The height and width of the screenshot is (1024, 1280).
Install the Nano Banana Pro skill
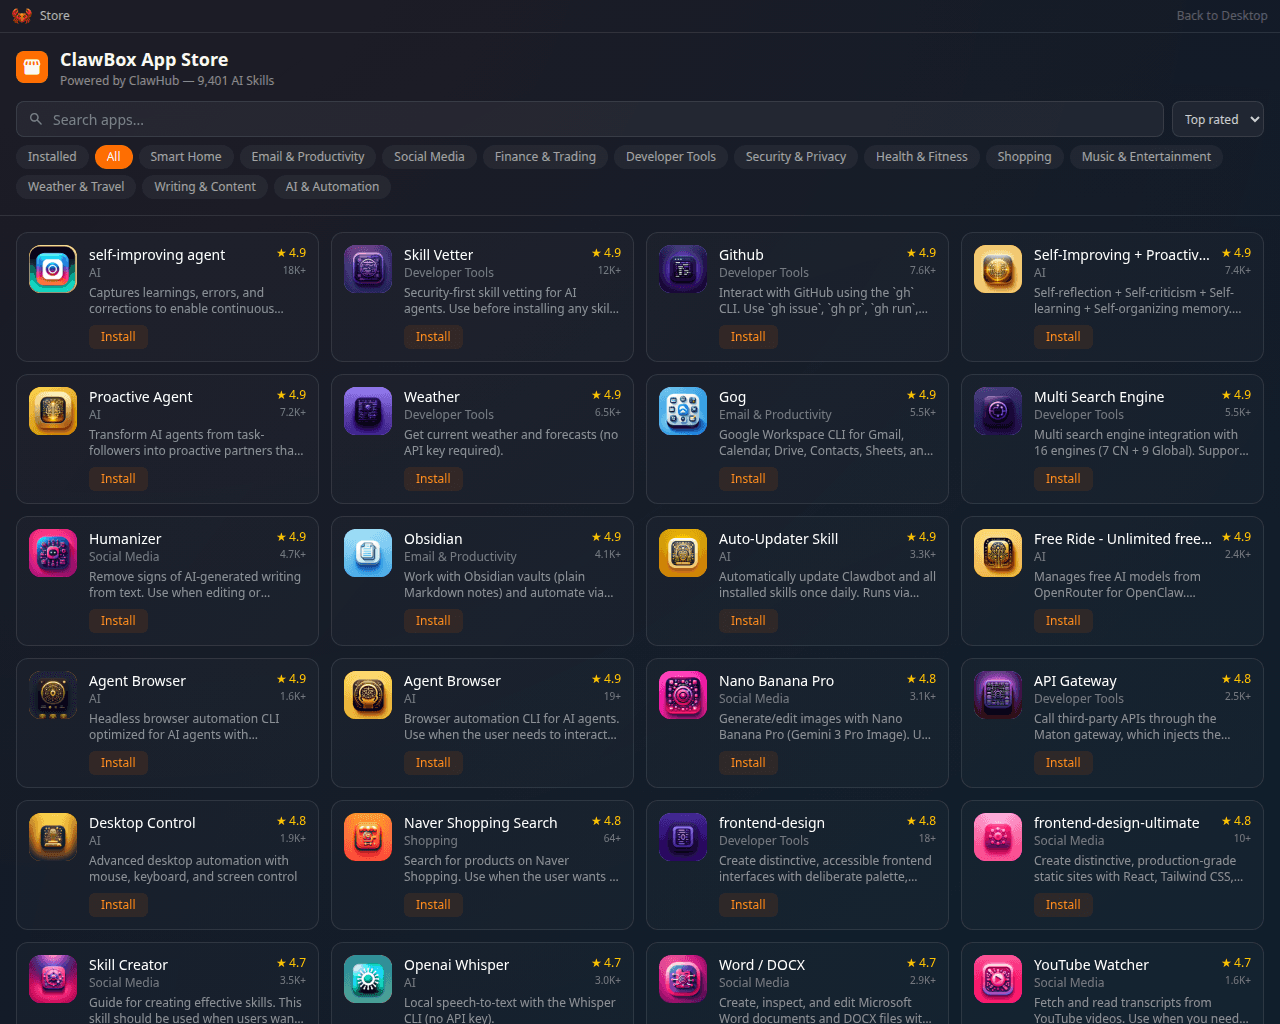point(748,763)
